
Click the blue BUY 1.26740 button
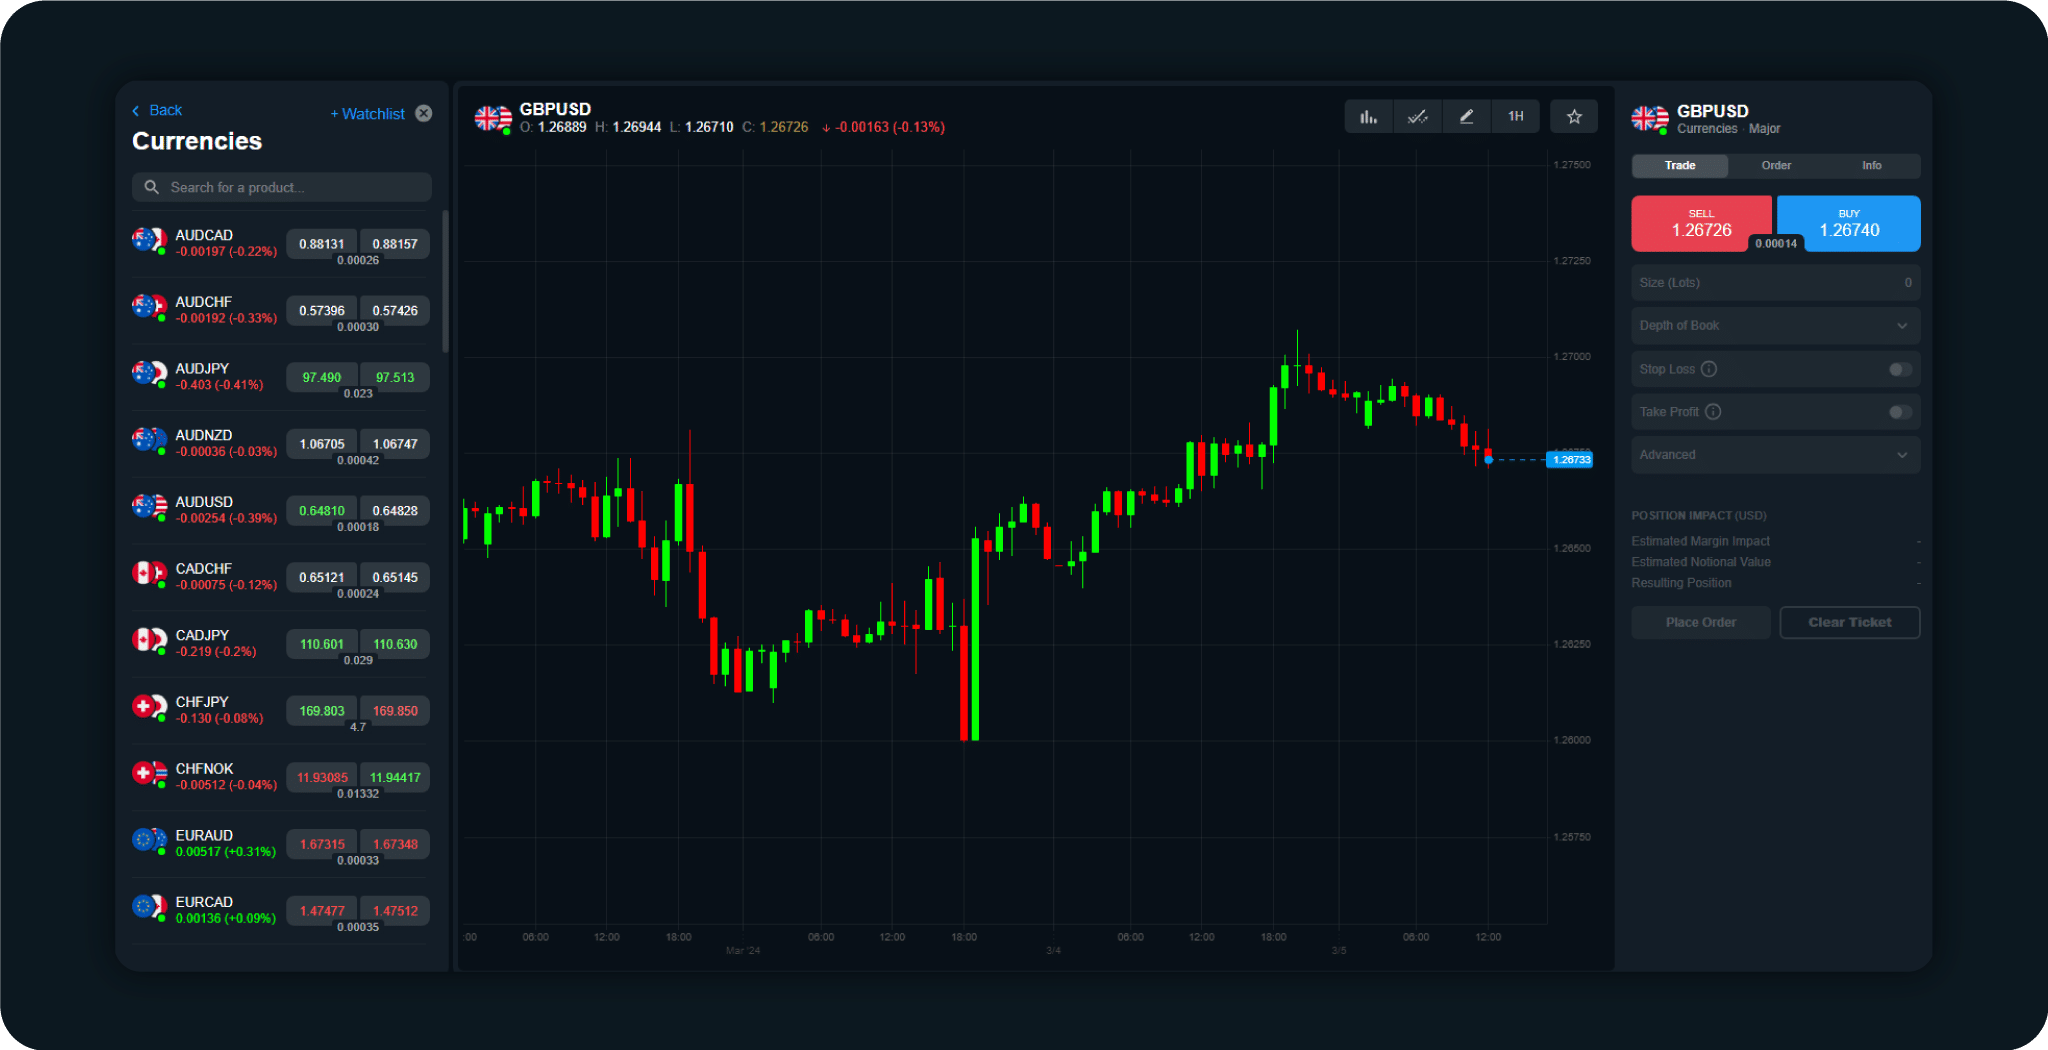click(x=1849, y=223)
